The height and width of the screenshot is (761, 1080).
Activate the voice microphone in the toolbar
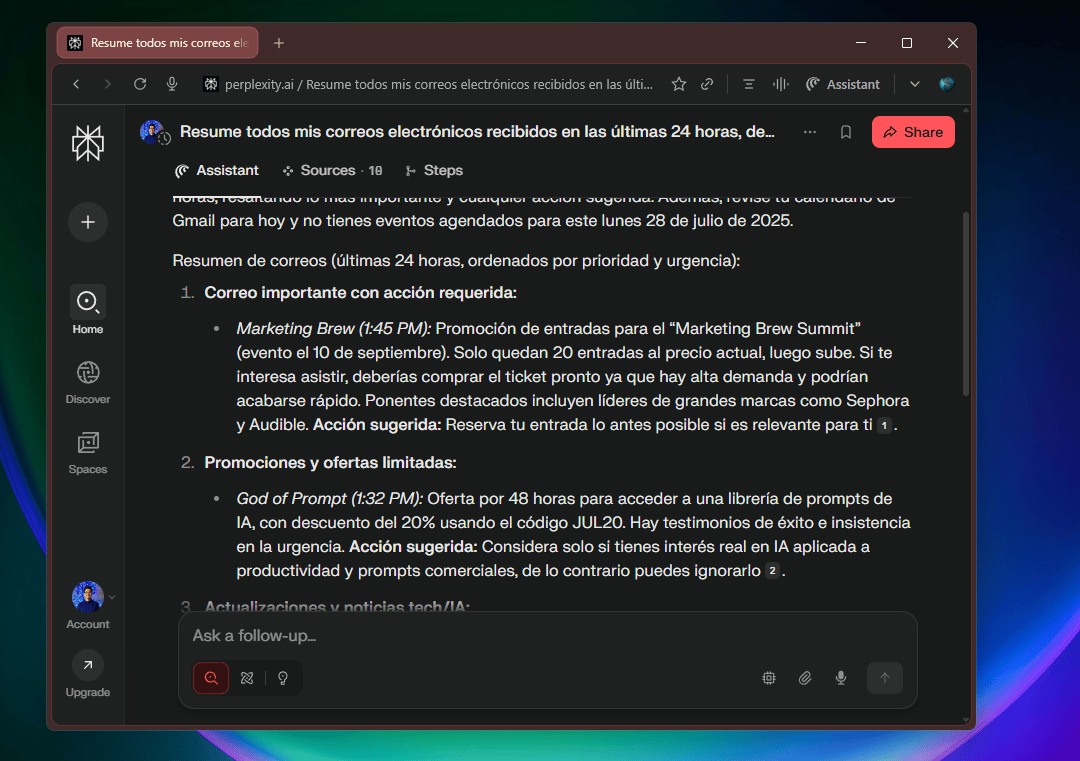pos(172,84)
